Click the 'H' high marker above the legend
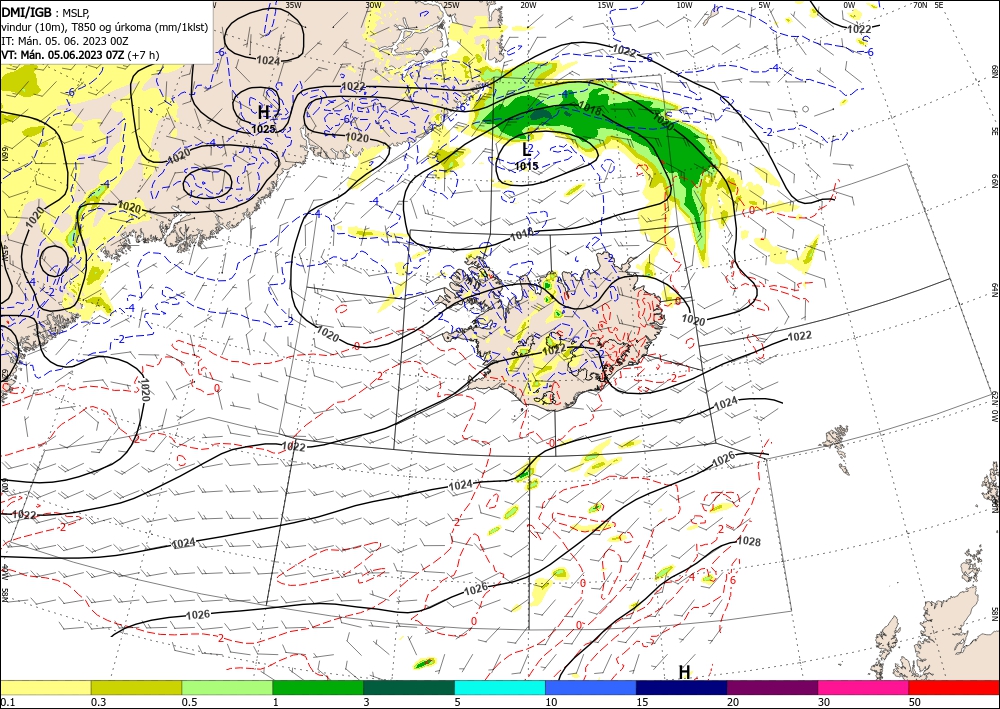The height and width of the screenshot is (709, 1000). pos(684,672)
